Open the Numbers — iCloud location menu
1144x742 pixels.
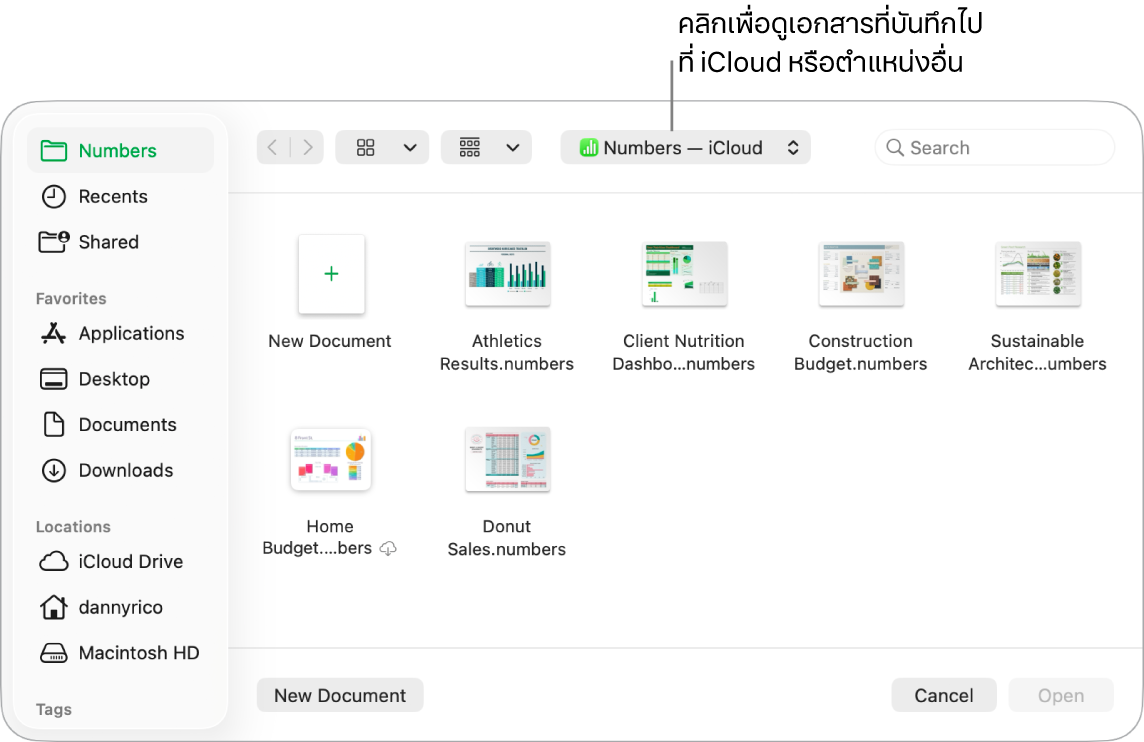click(685, 147)
